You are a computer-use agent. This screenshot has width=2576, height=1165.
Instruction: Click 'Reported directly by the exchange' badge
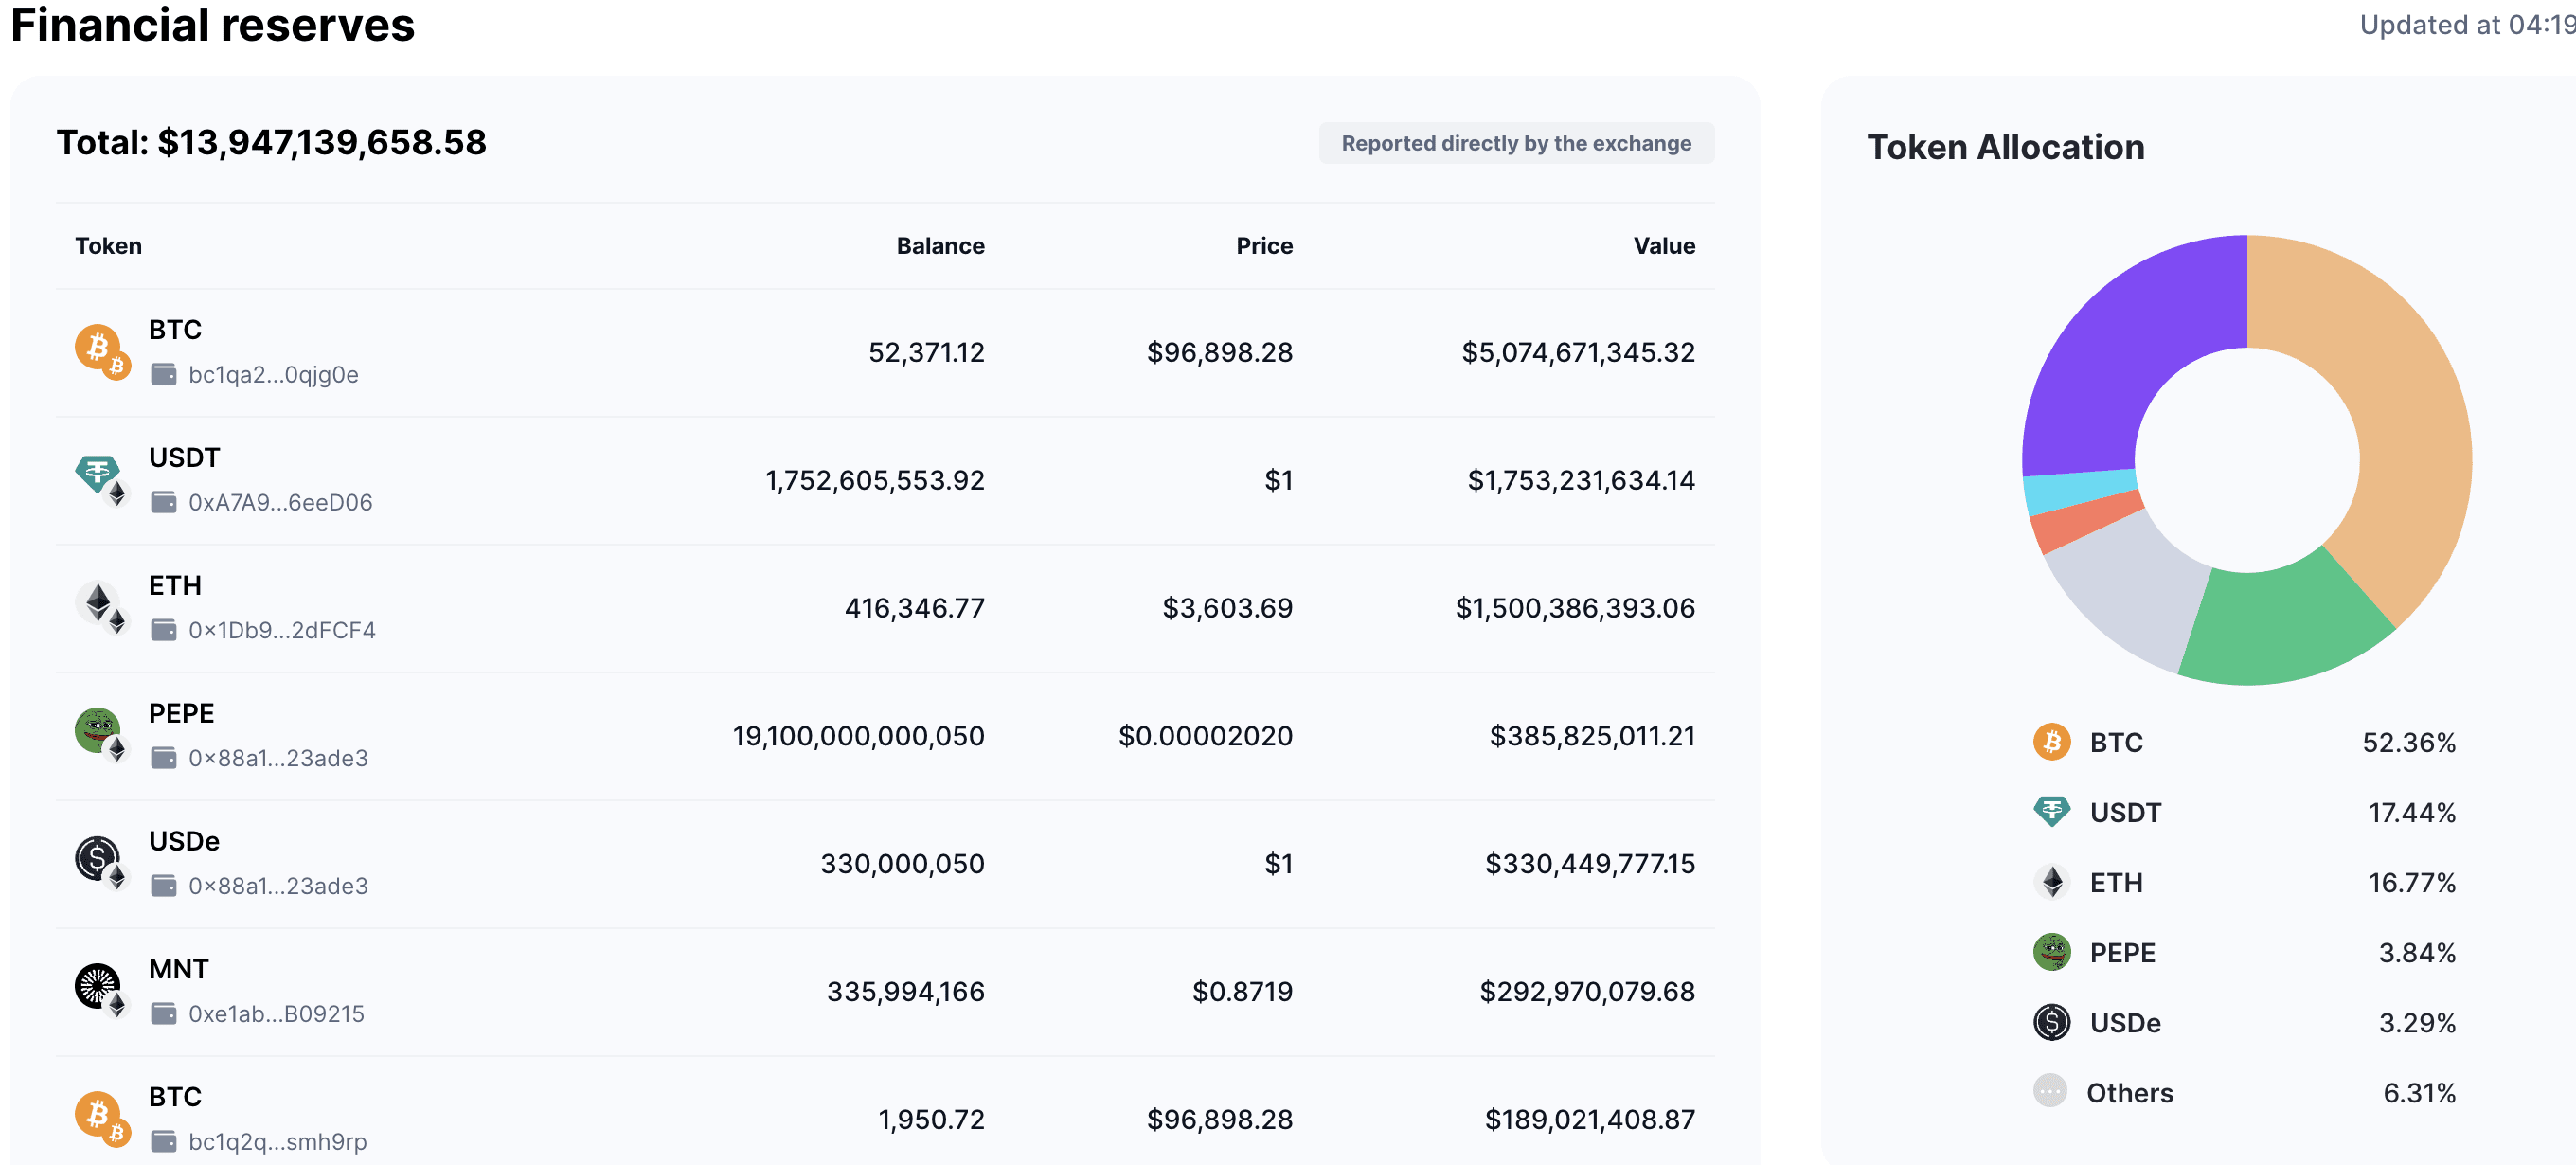[x=1516, y=143]
